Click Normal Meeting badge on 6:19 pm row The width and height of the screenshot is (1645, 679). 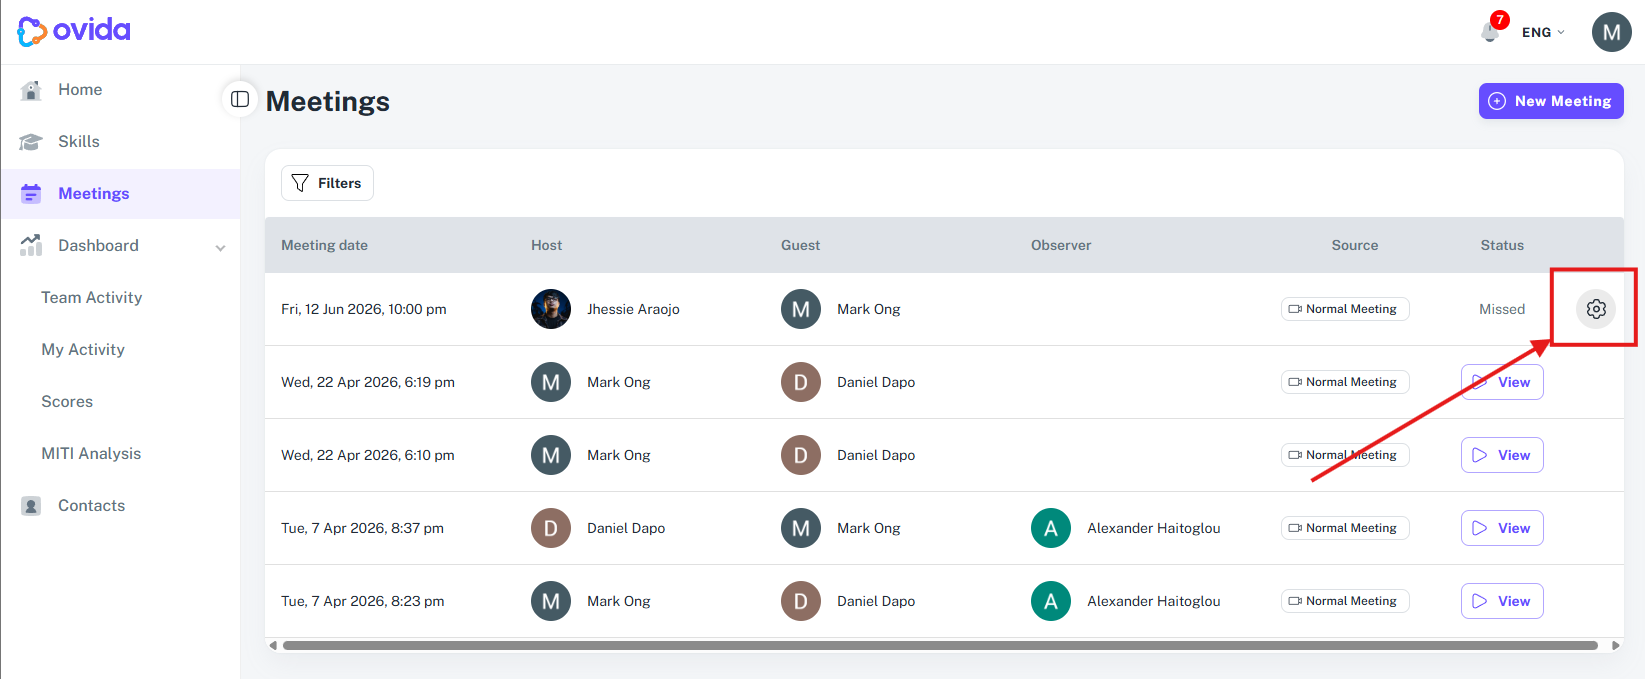(x=1345, y=382)
